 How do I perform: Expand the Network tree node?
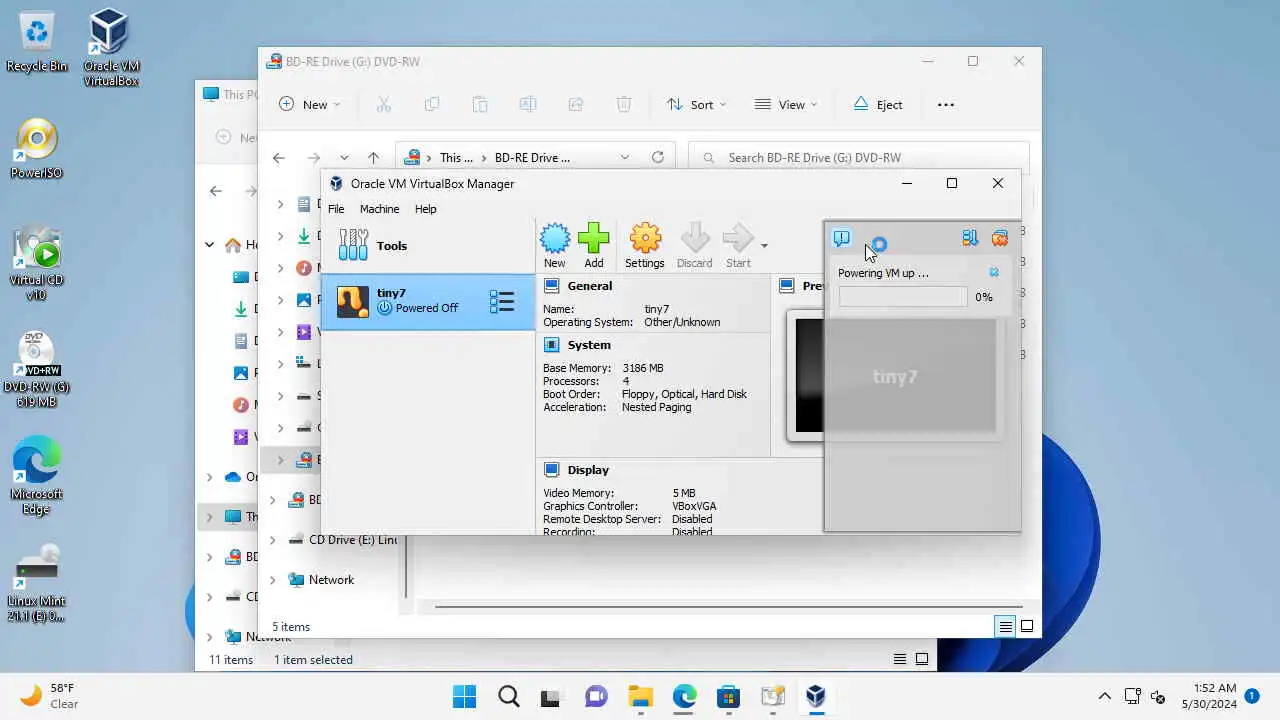272,580
